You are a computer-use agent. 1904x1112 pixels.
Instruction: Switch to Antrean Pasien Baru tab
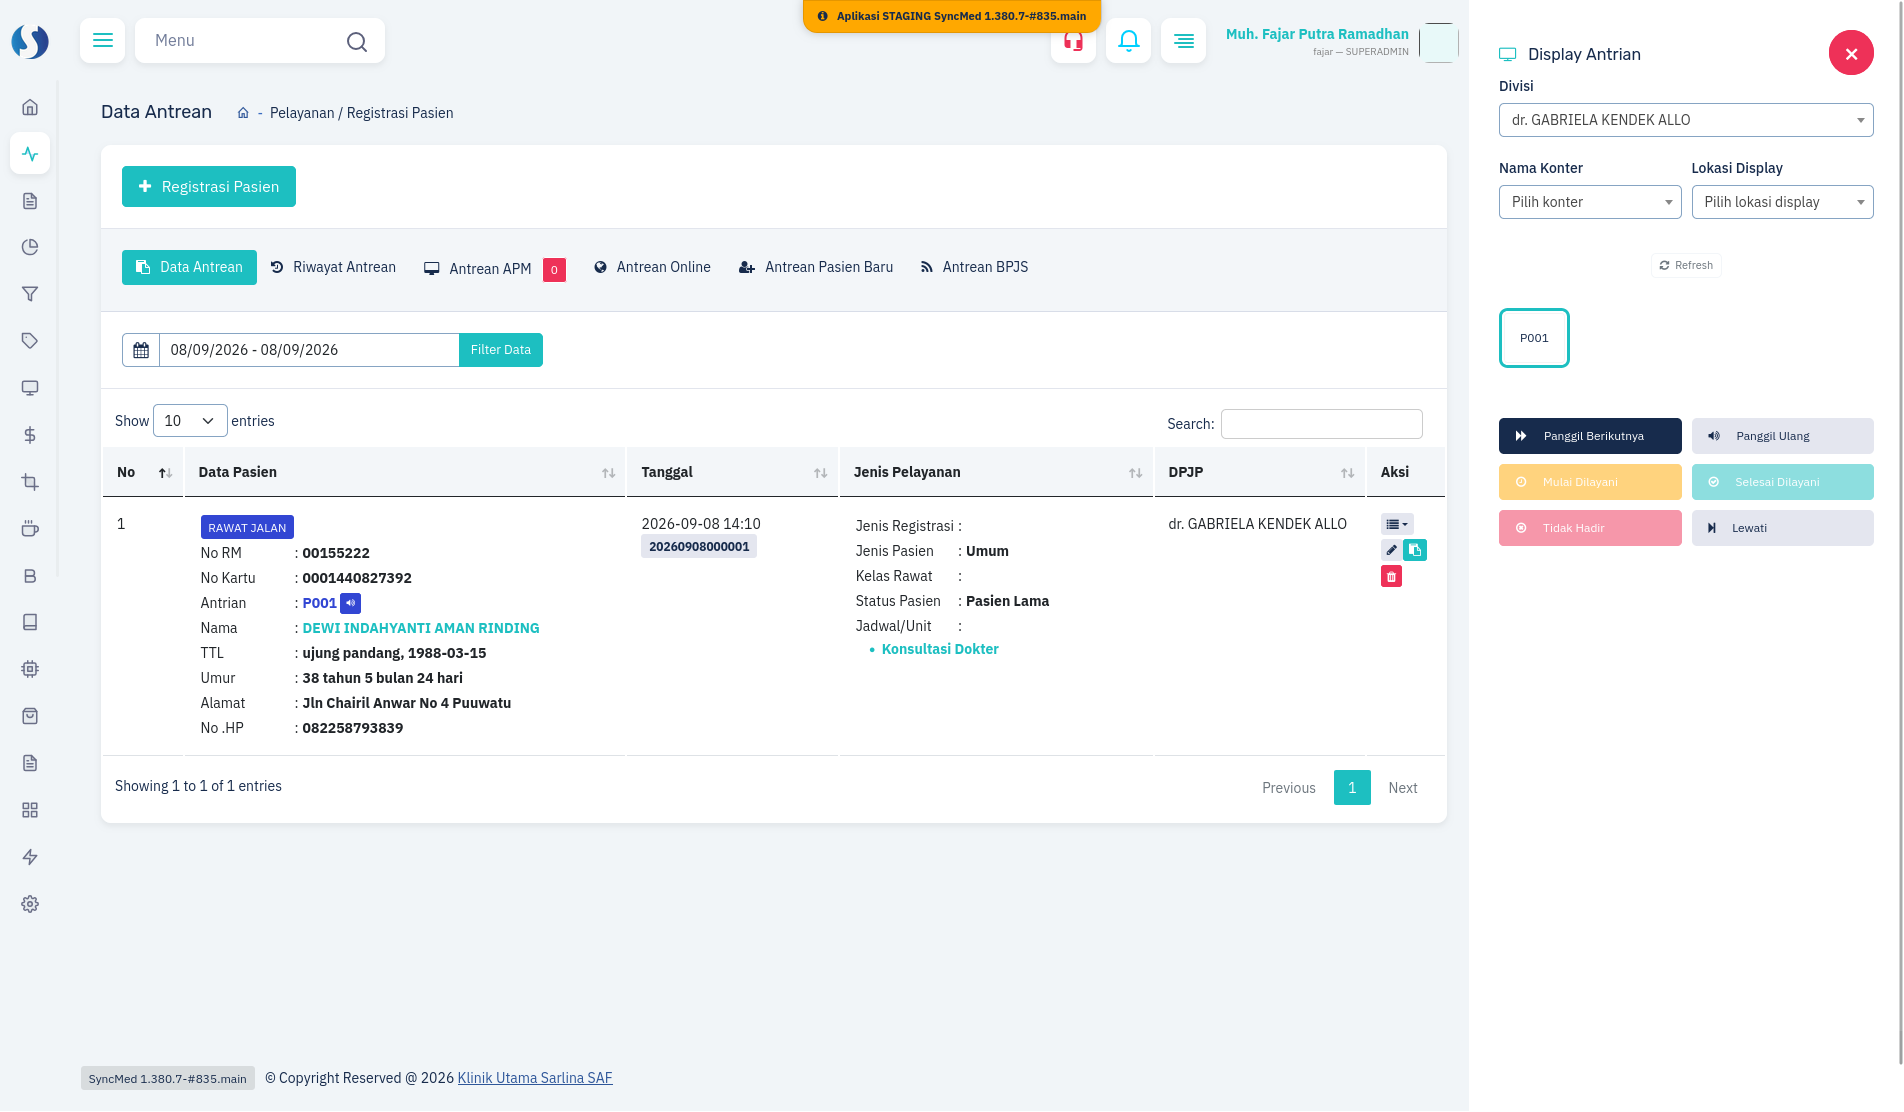[816, 267]
